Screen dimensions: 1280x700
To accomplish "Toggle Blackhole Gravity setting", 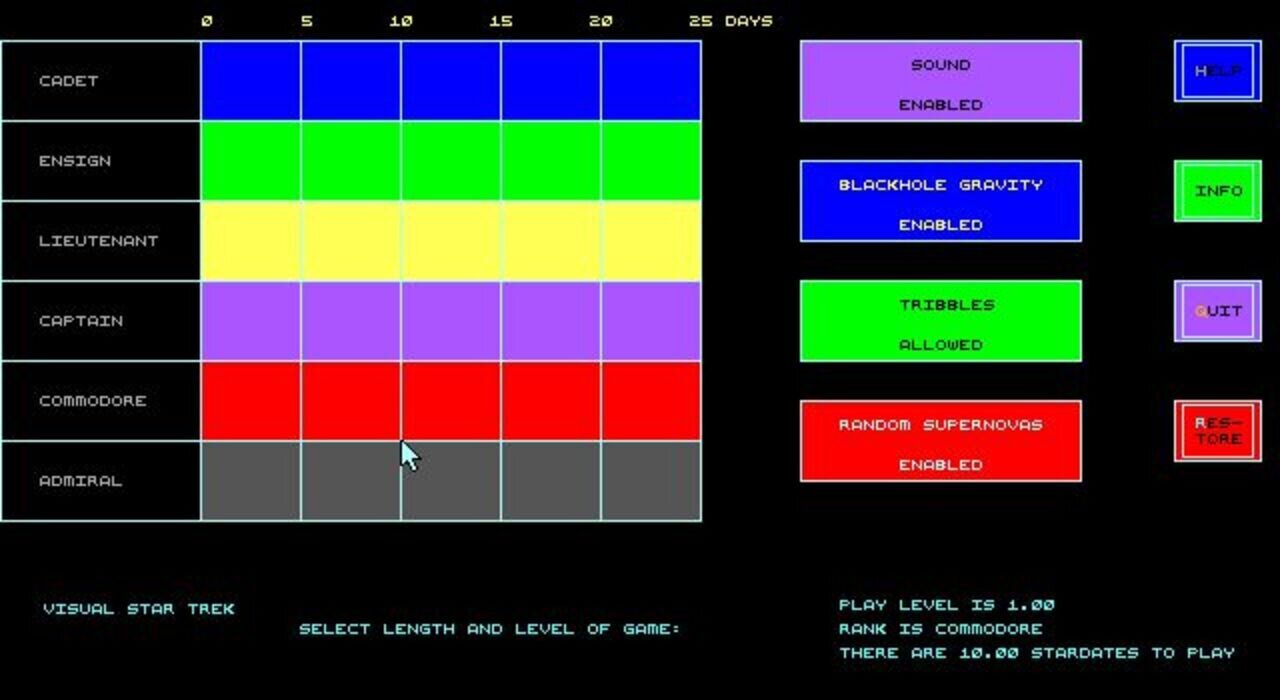I will [x=940, y=201].
